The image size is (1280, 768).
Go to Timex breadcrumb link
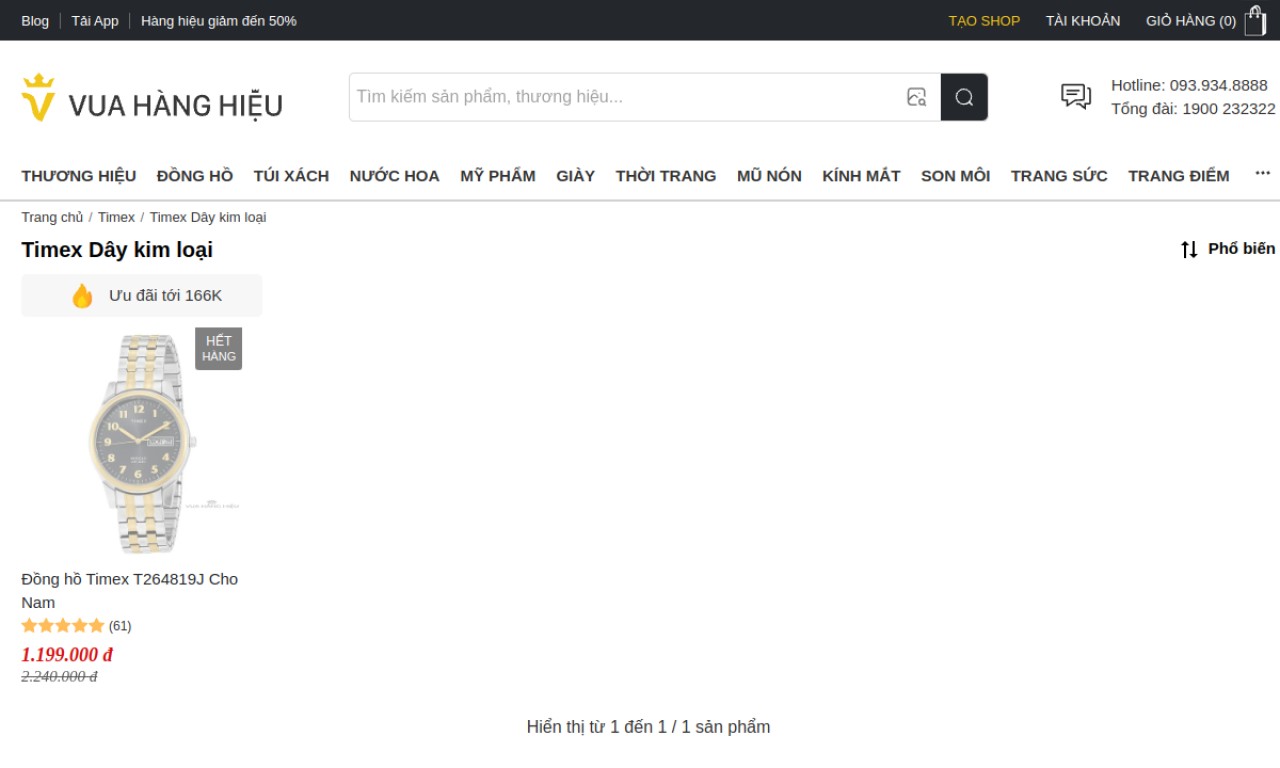pos(116,217)
